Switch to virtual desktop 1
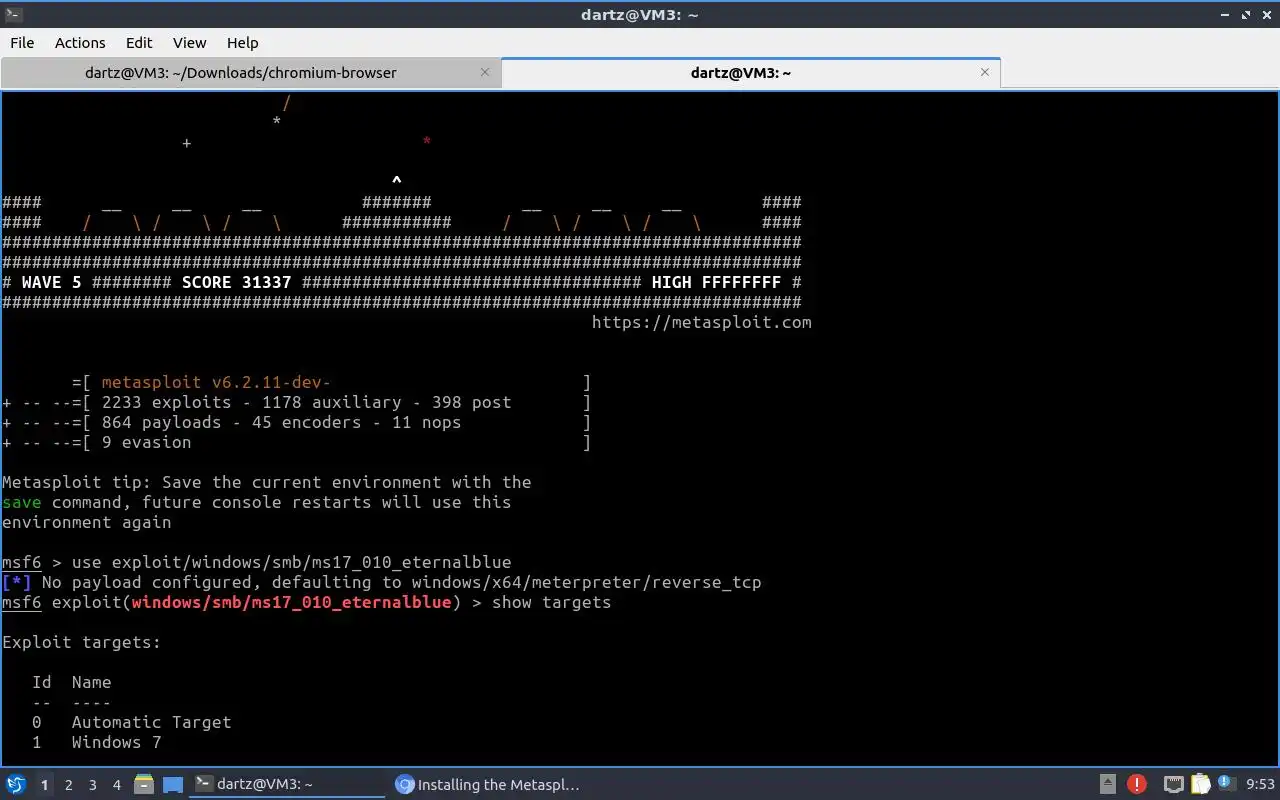1280x800 pixels. (x=44, y=785)
